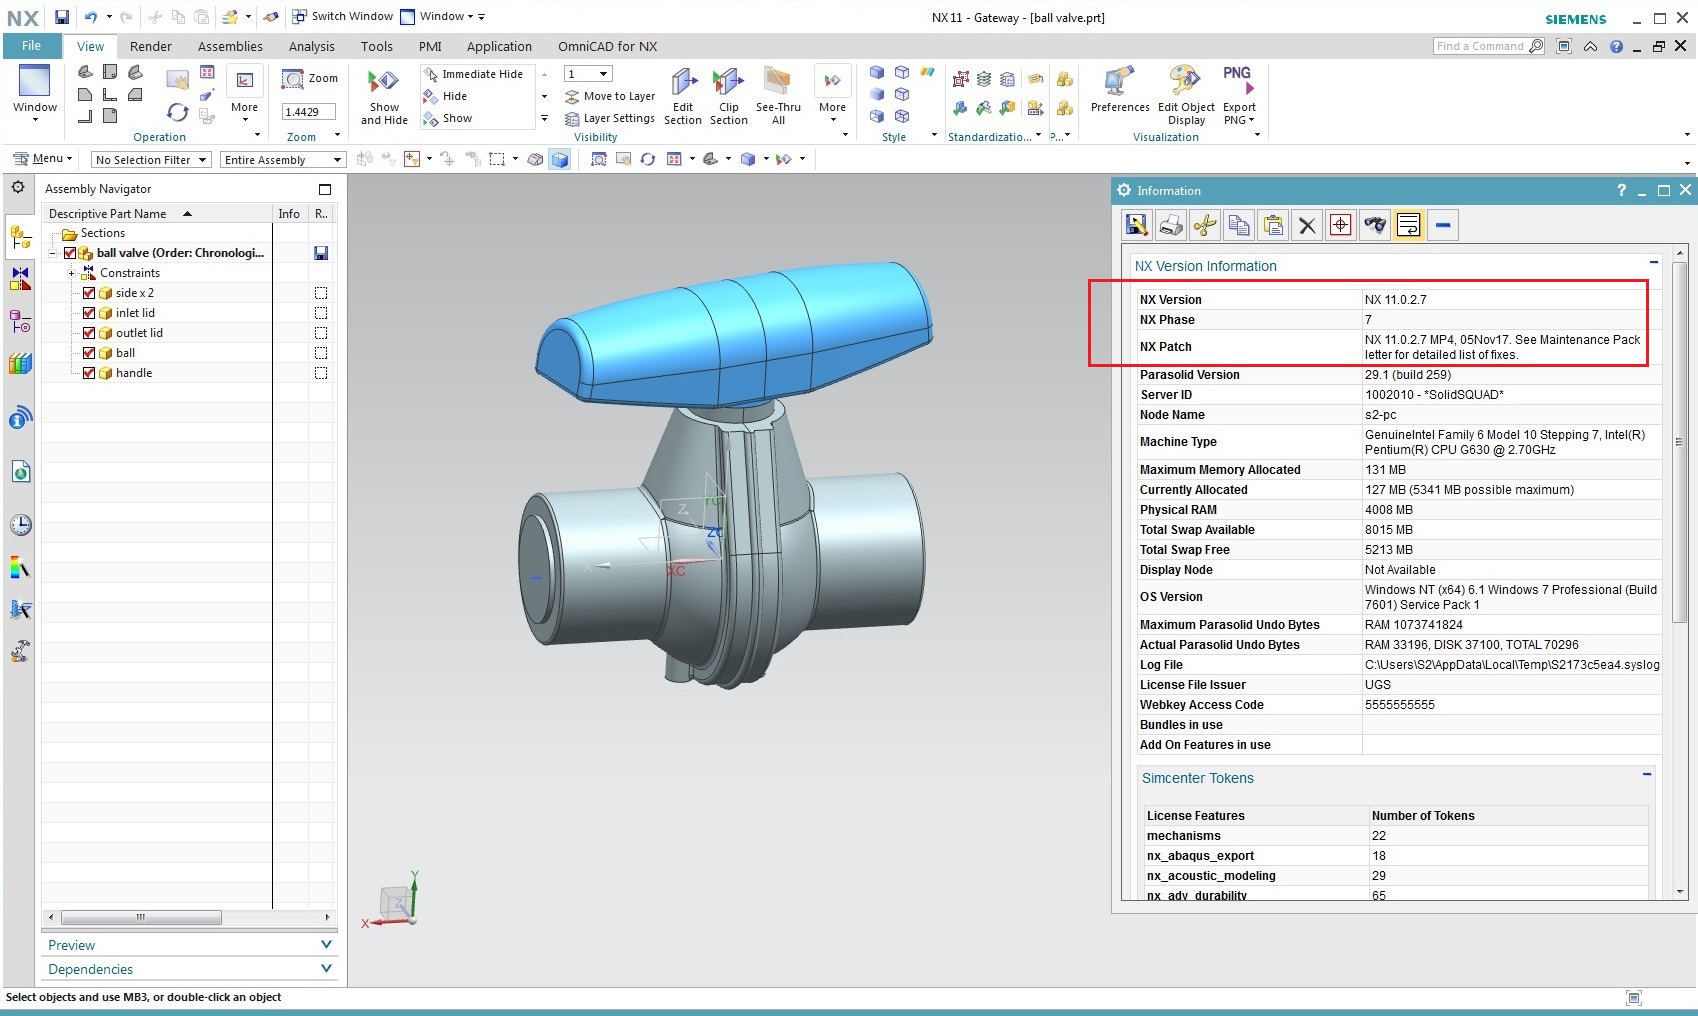The height and width of the screenshot is (1016, 1698).
Task: Click the binoculars Find icon in Information window
Action: click(1375, 225)
